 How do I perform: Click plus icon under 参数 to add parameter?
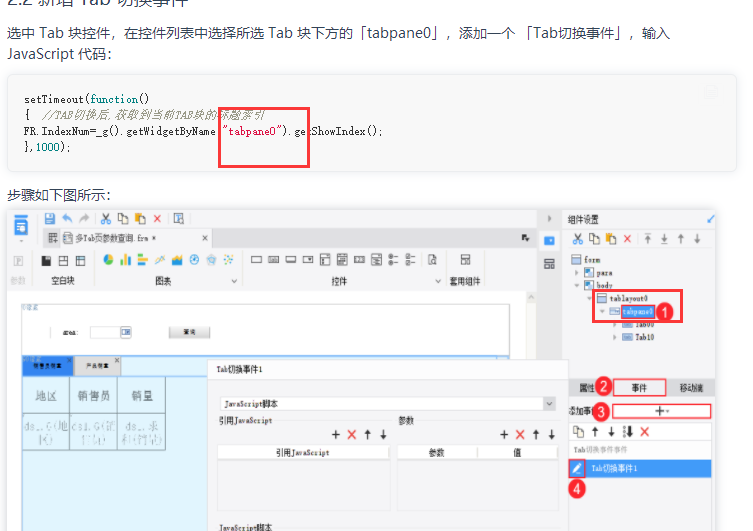coord(504,434)
